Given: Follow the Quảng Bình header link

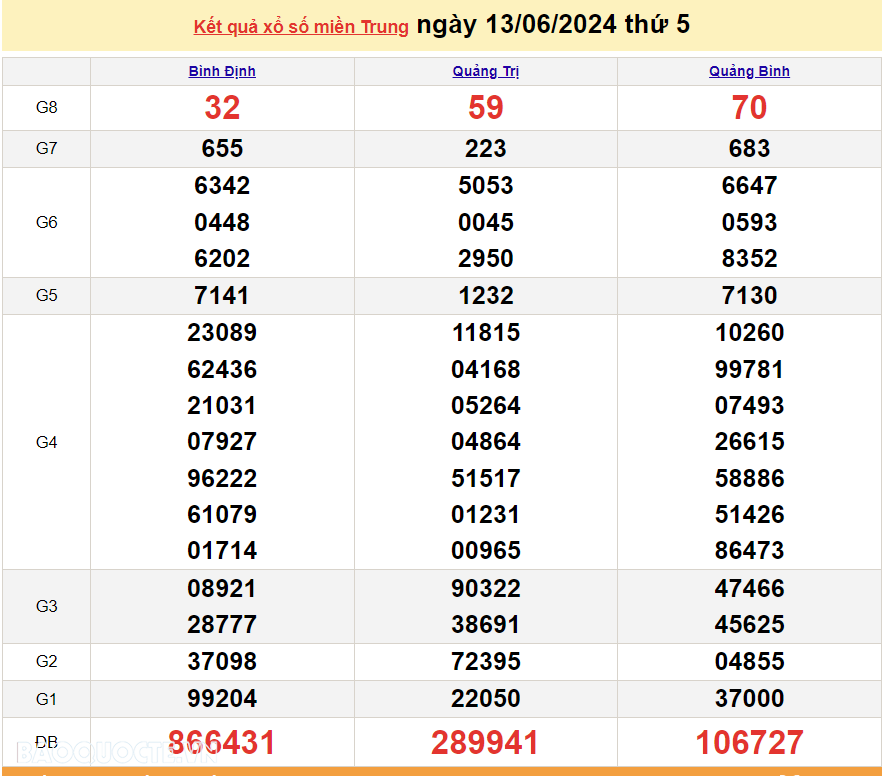Looking at the screenshot, I should (749, 71).
